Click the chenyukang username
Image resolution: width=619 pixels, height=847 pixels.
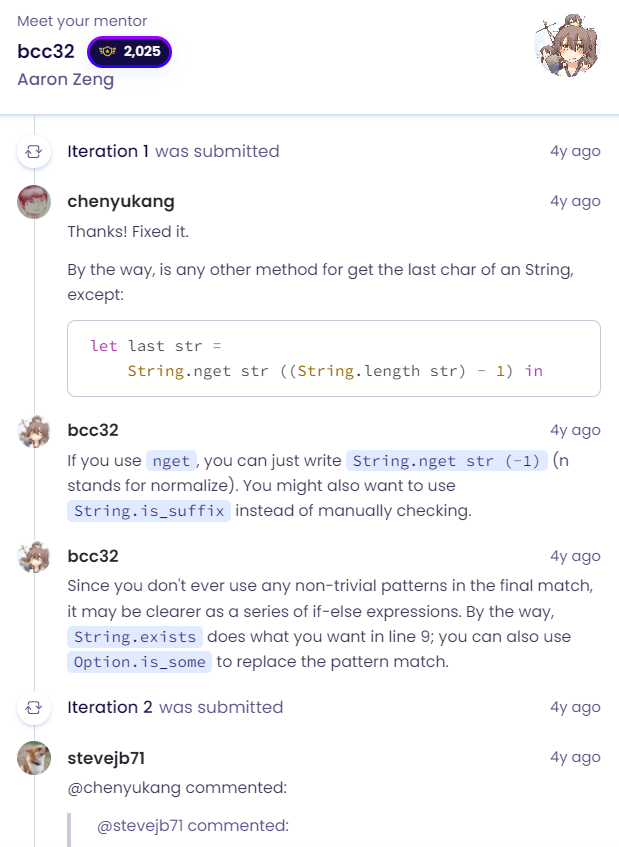click(121, 201)
